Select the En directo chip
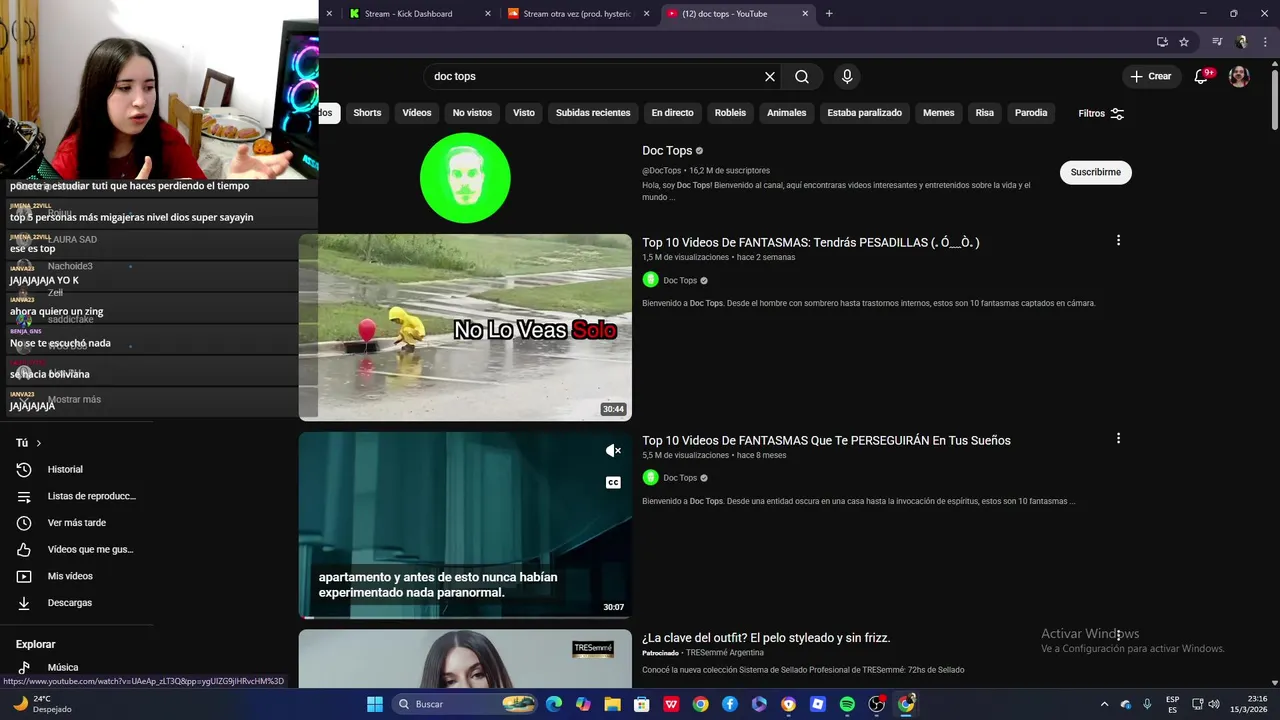The image size is (1280, 720). click(672, 113)
